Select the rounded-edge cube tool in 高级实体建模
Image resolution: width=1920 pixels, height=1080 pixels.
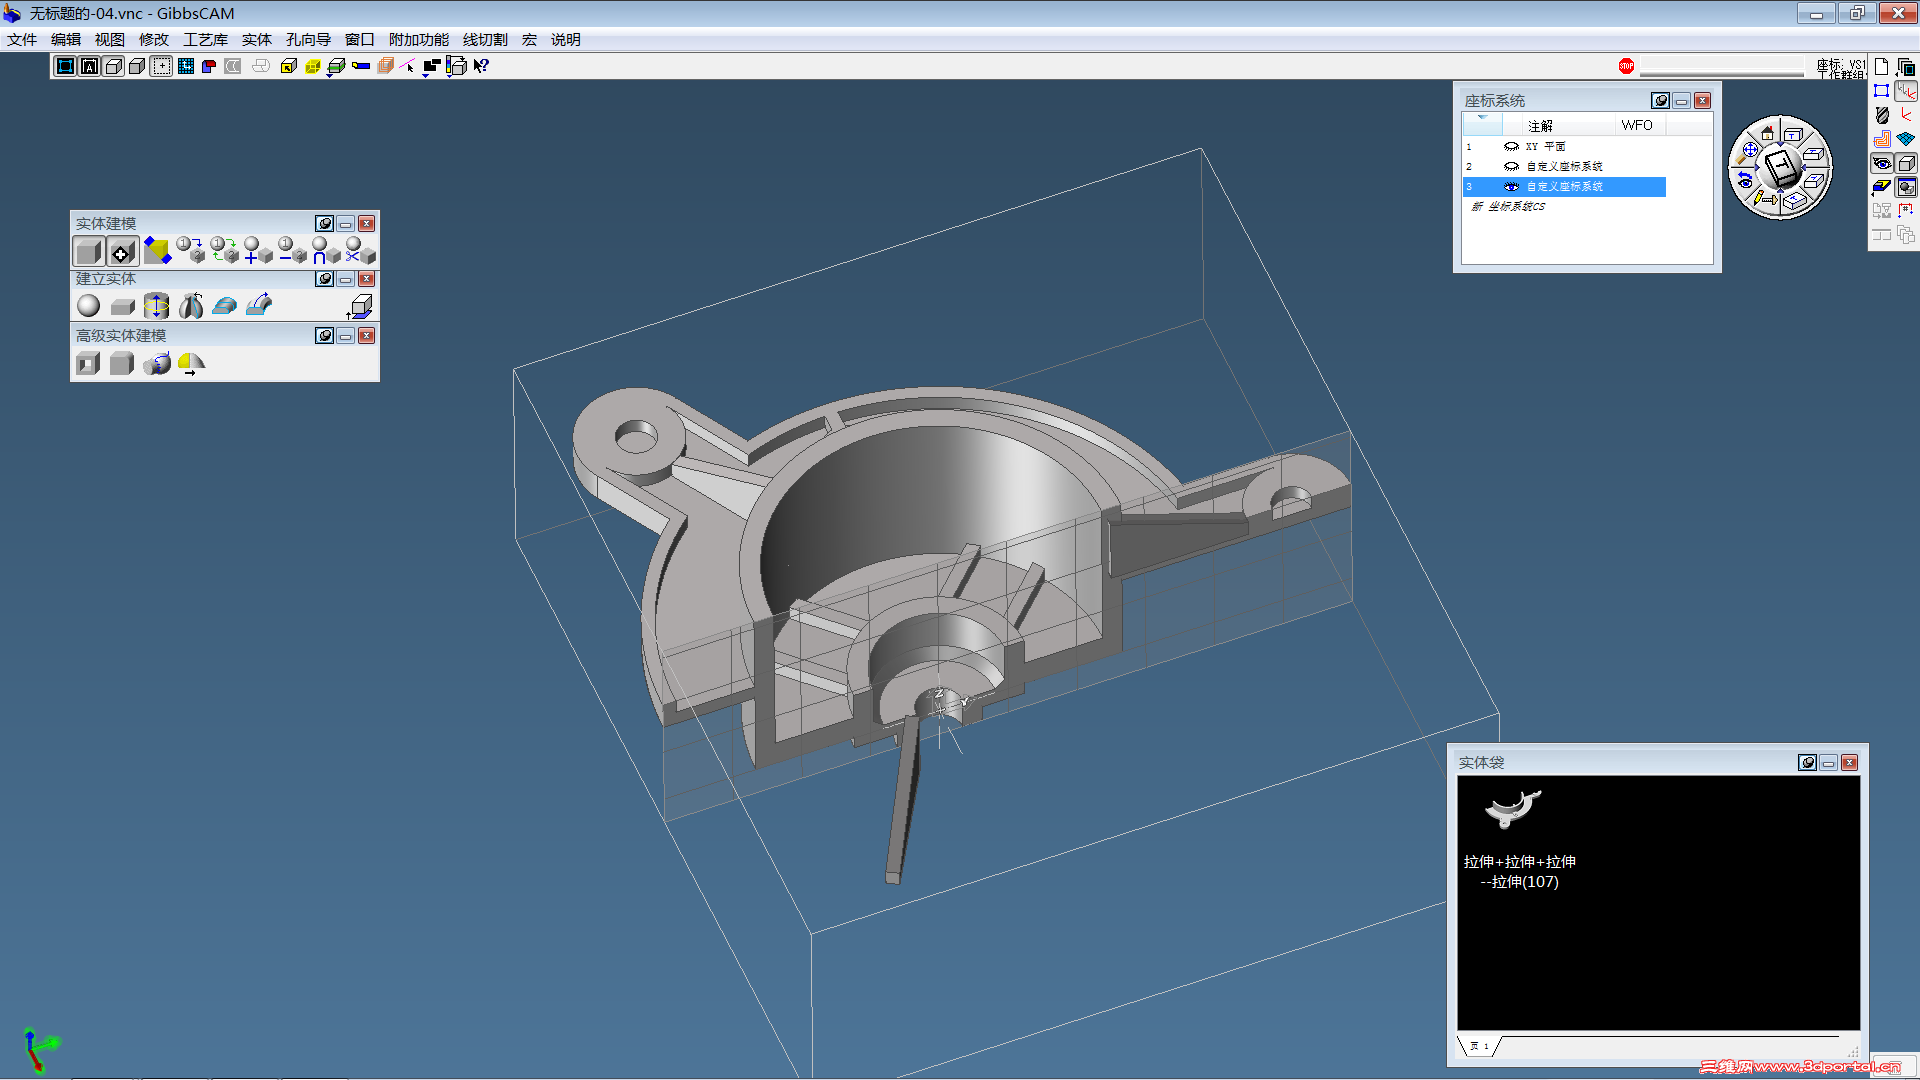[122, 364]
